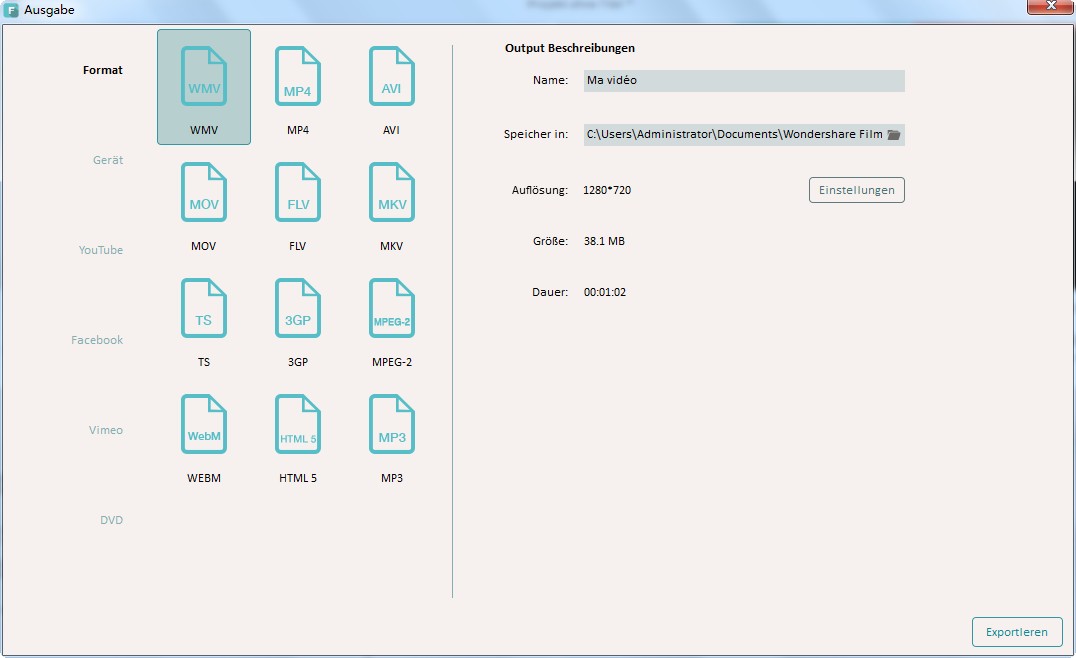Open the Gerät tab
Image resolution: width=1076 pixels, height=658 pixels.
coord(108,160)
